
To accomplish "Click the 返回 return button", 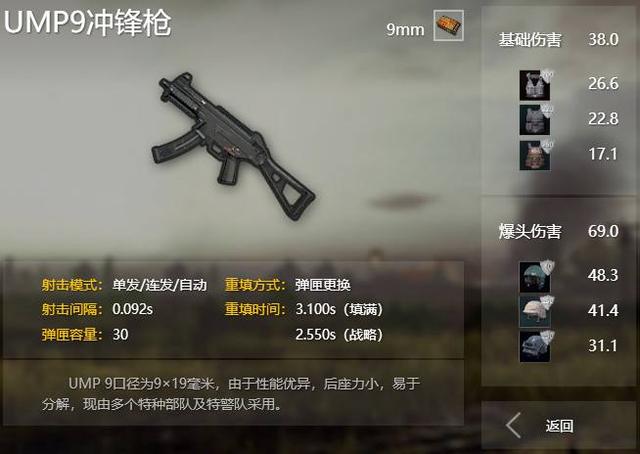I will (558, 425).
